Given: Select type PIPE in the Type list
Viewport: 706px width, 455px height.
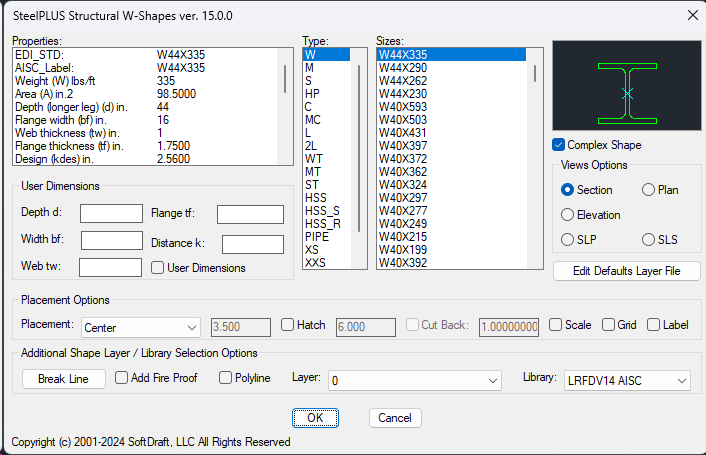Looking at the screenshot, I should click(x=327, y=237).
